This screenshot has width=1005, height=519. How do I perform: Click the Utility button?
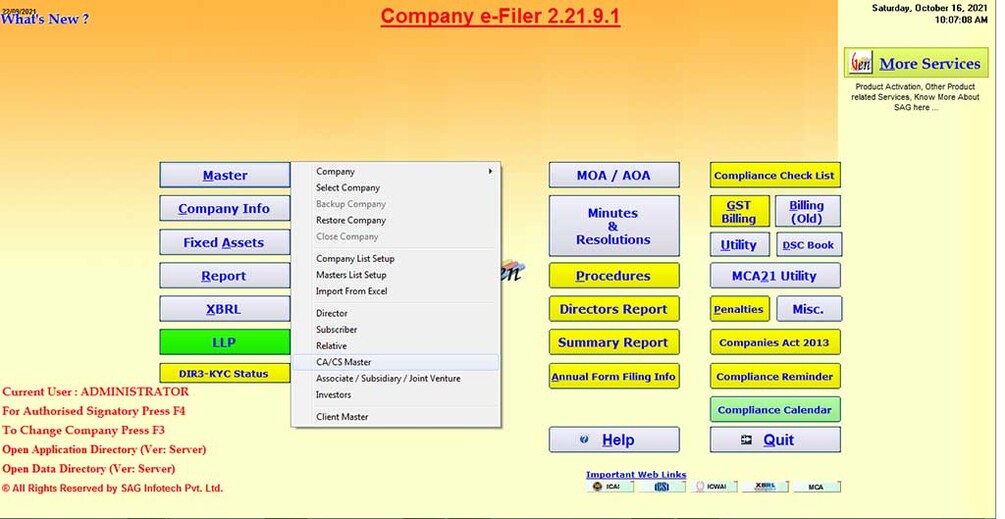(x=739, y=244)
